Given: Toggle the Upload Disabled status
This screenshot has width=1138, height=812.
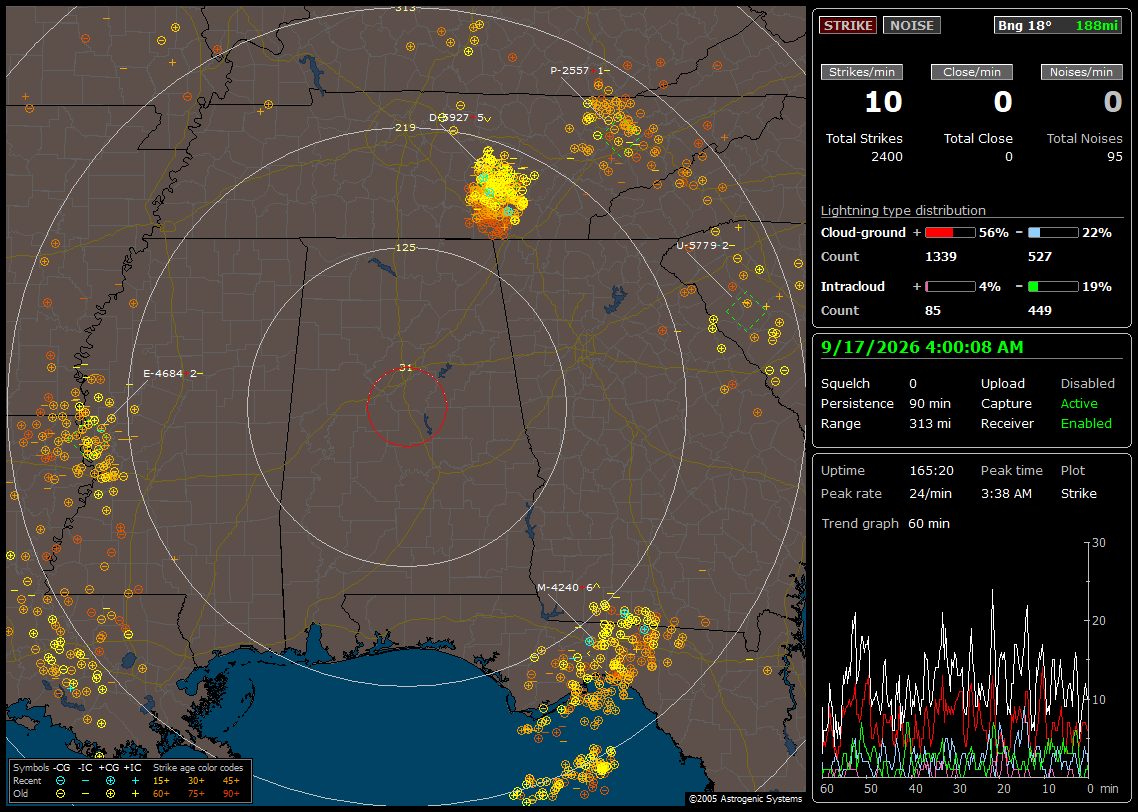Looking at the screenshot, I should tap(1087, 383).
